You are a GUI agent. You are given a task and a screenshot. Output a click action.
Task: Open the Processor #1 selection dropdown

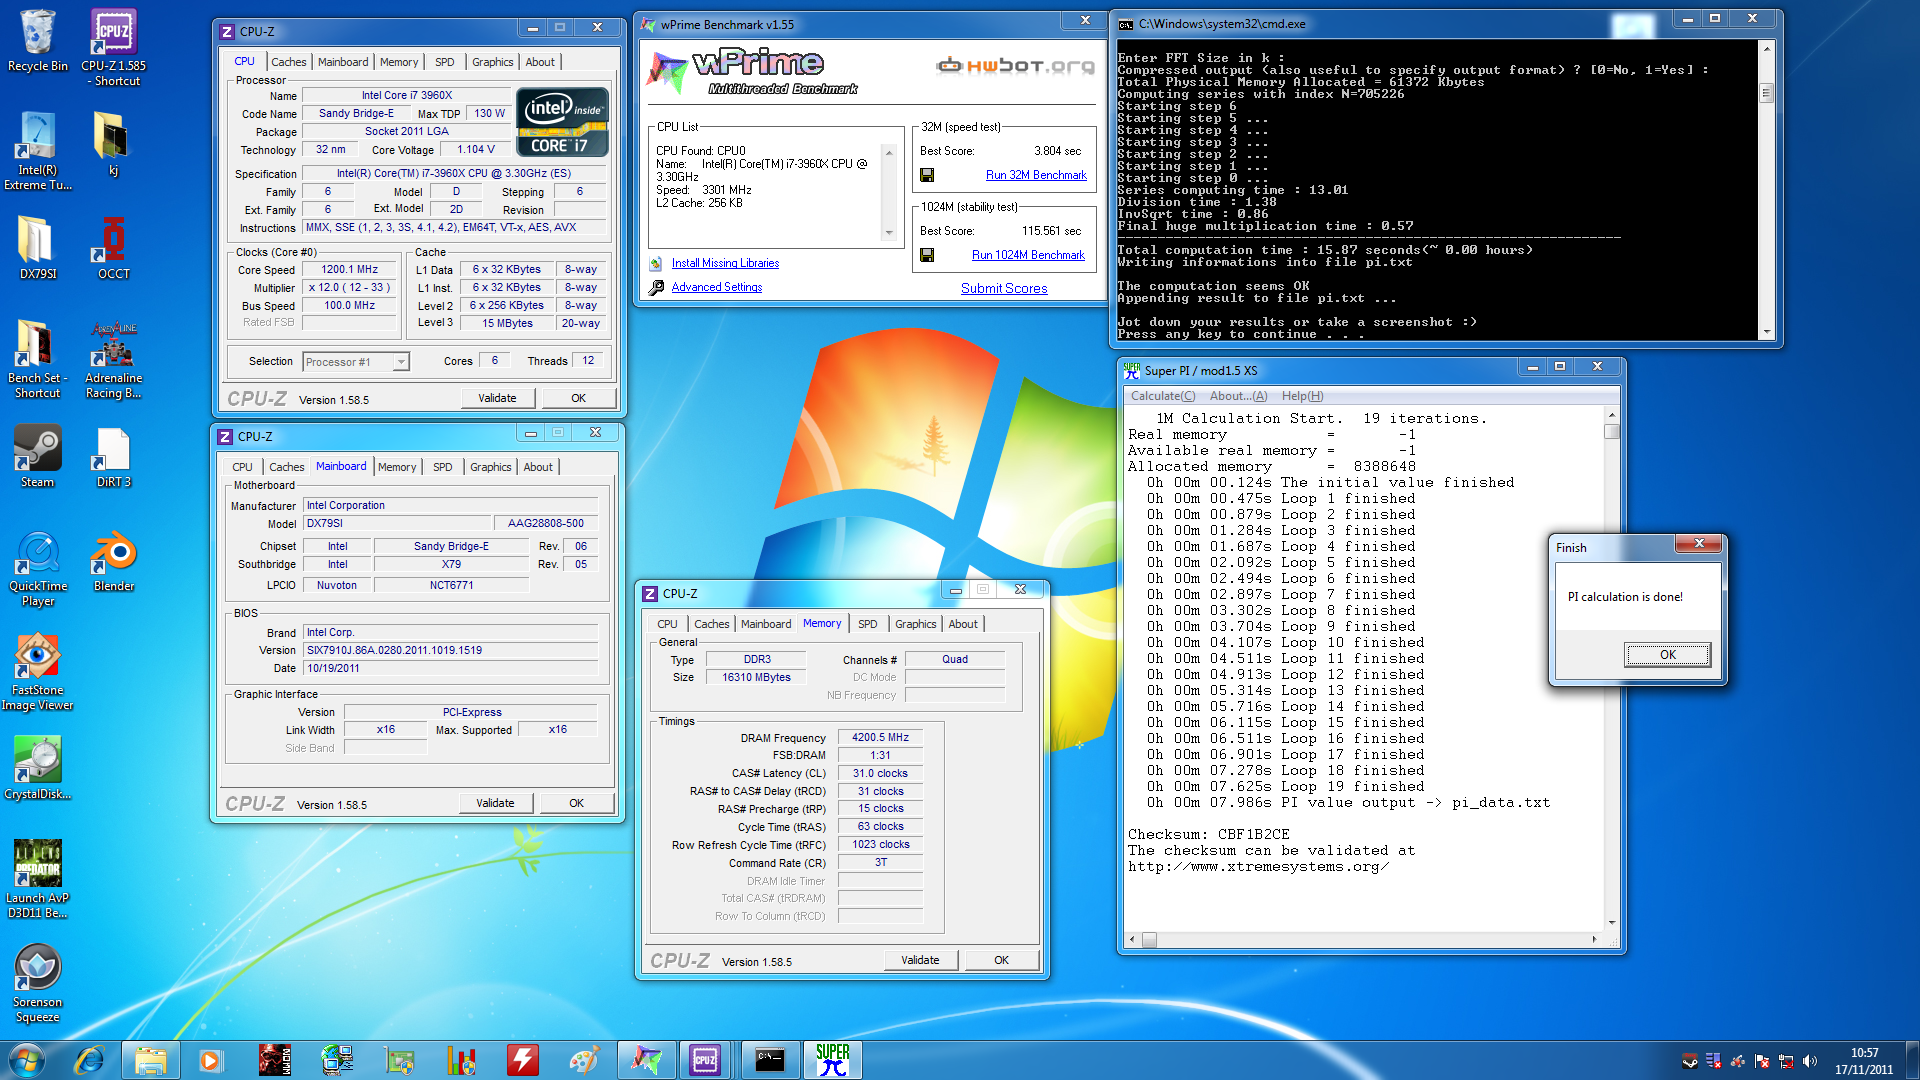click(356, 362)
